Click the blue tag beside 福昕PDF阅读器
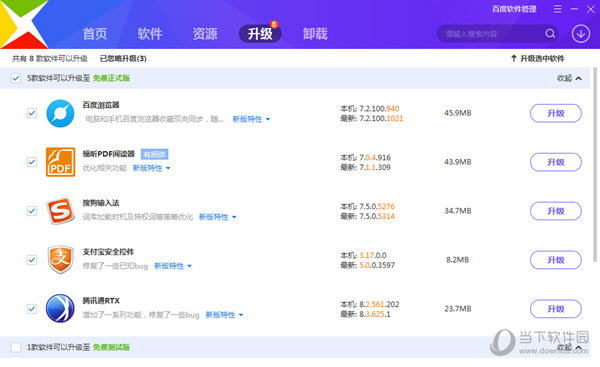This screenshot has width=600, height=367. tap(154, 154)
